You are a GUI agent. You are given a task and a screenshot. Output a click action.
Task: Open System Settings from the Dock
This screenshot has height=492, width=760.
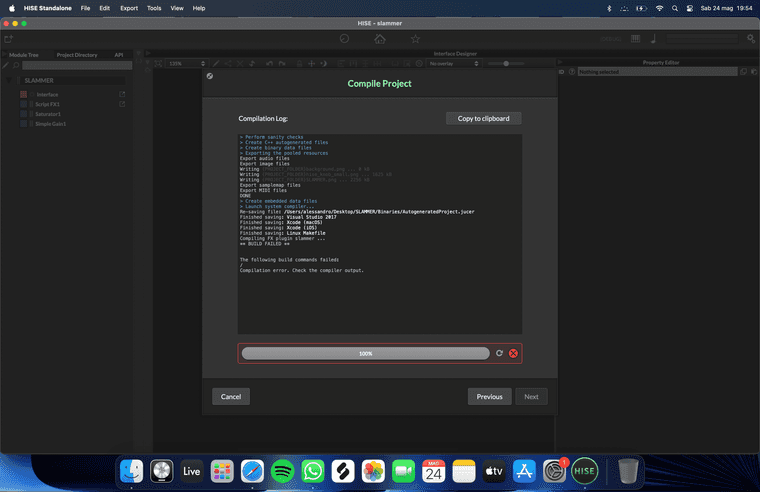(x=554, y=471)
